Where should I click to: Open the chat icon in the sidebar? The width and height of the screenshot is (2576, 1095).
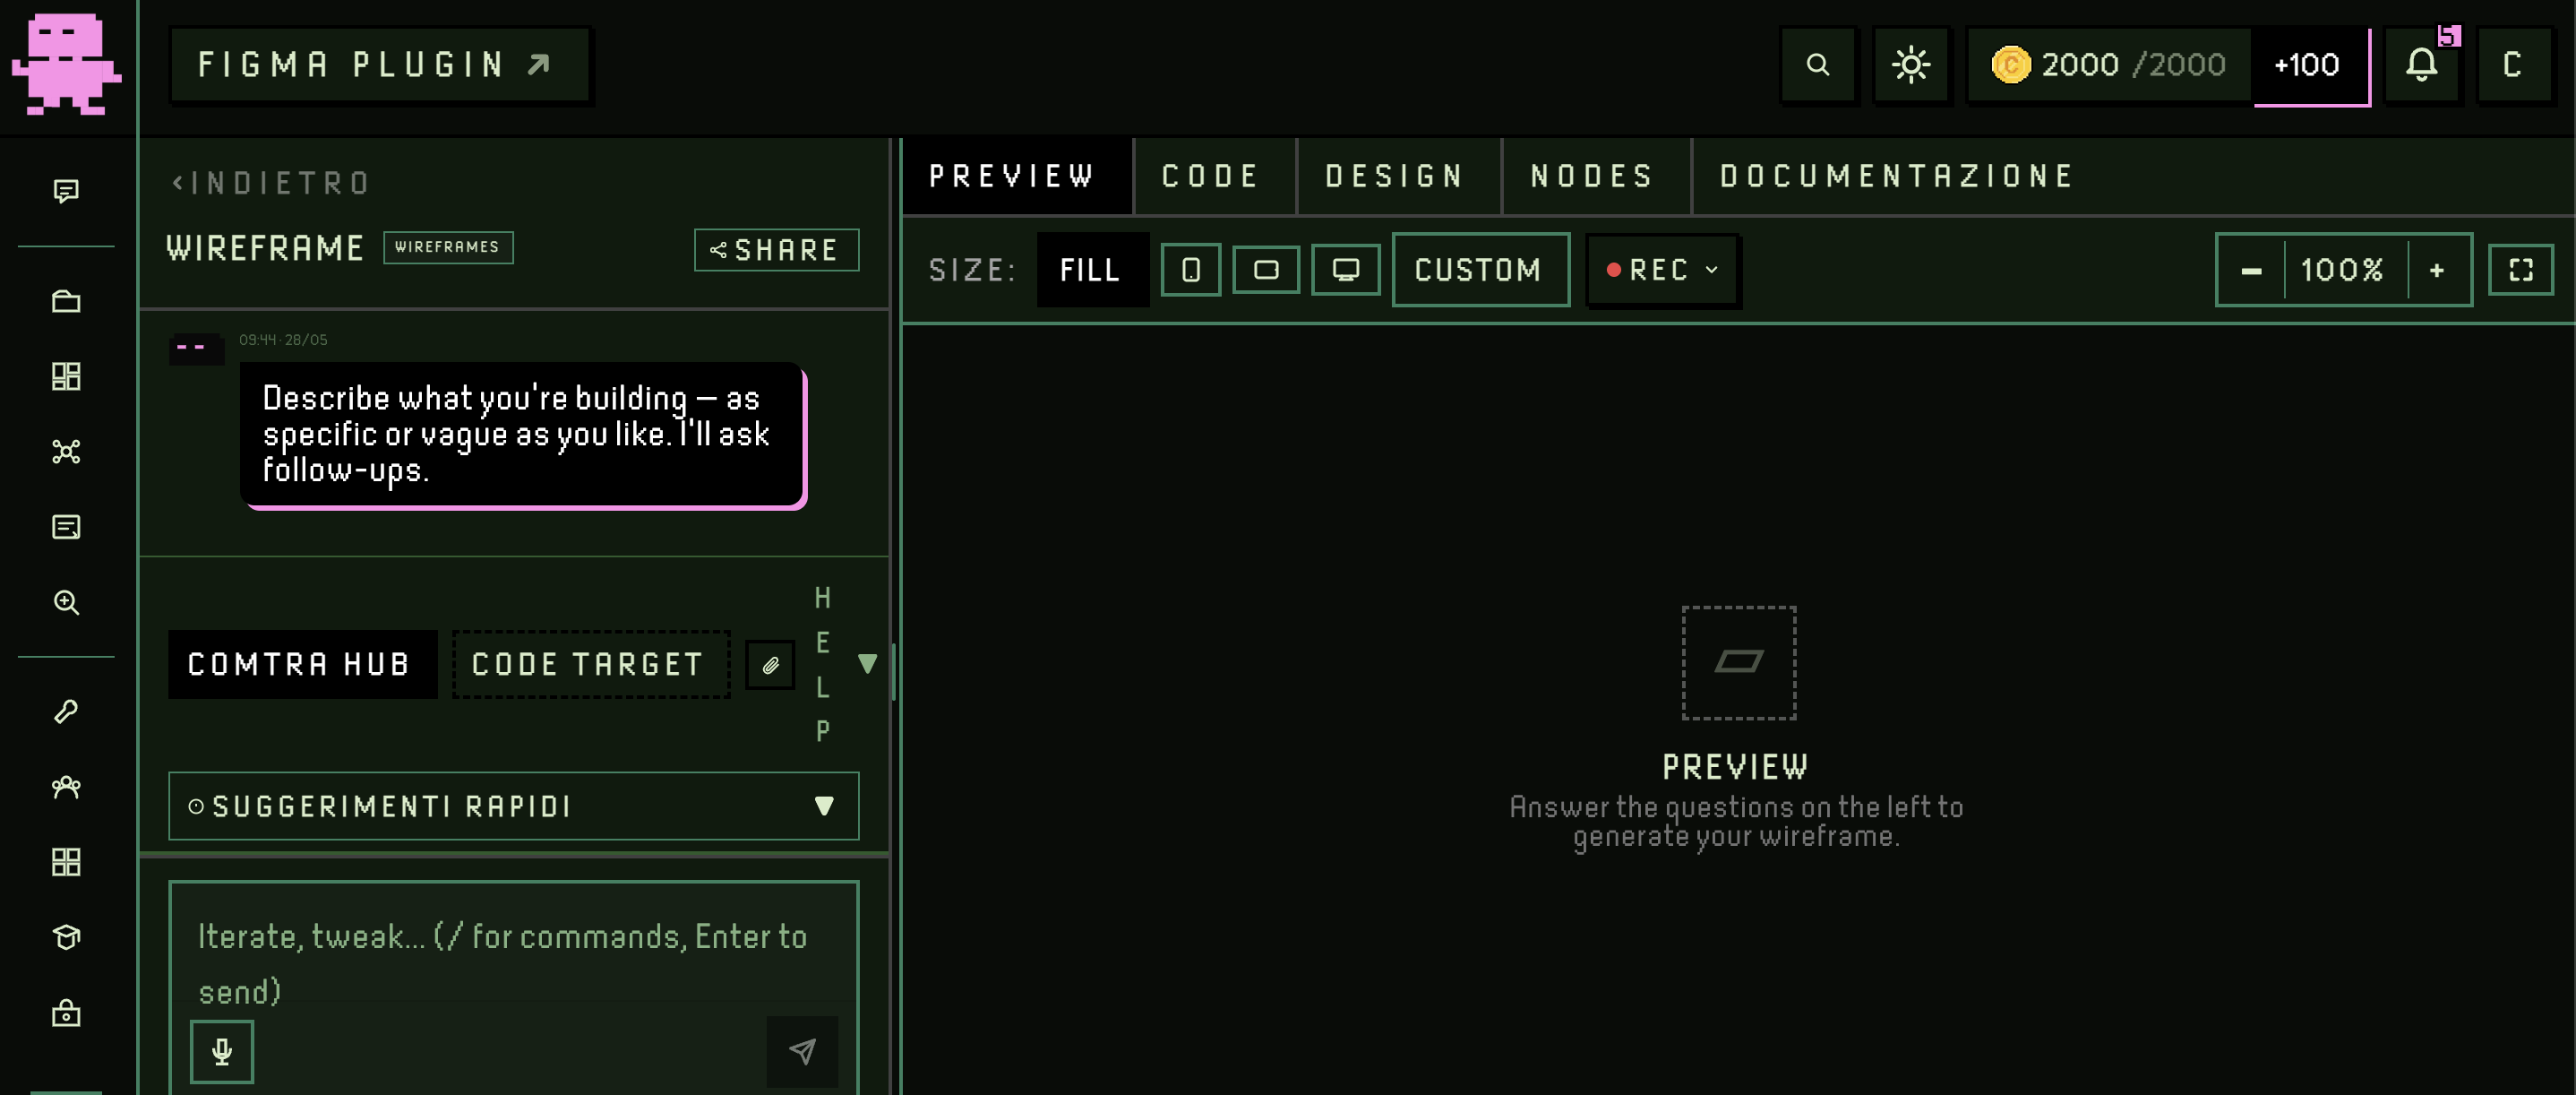point(66,190)
